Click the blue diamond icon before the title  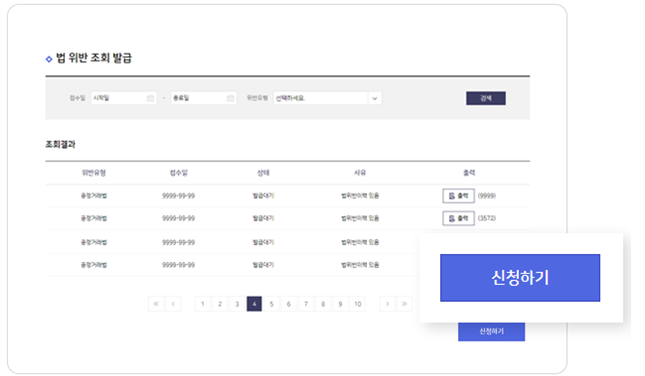49,59
